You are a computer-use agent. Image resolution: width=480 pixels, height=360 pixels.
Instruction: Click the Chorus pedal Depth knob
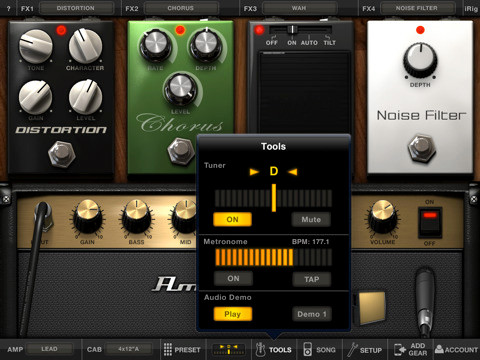pyautogui.click(x=206, y=45)
